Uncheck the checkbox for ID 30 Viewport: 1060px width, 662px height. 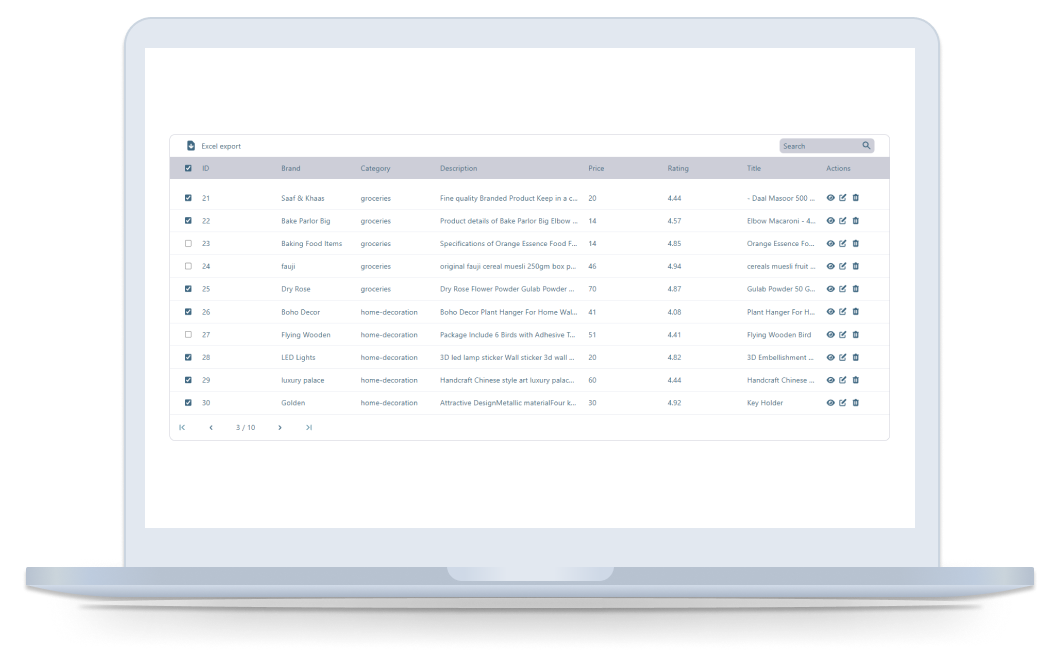point(188,402)
